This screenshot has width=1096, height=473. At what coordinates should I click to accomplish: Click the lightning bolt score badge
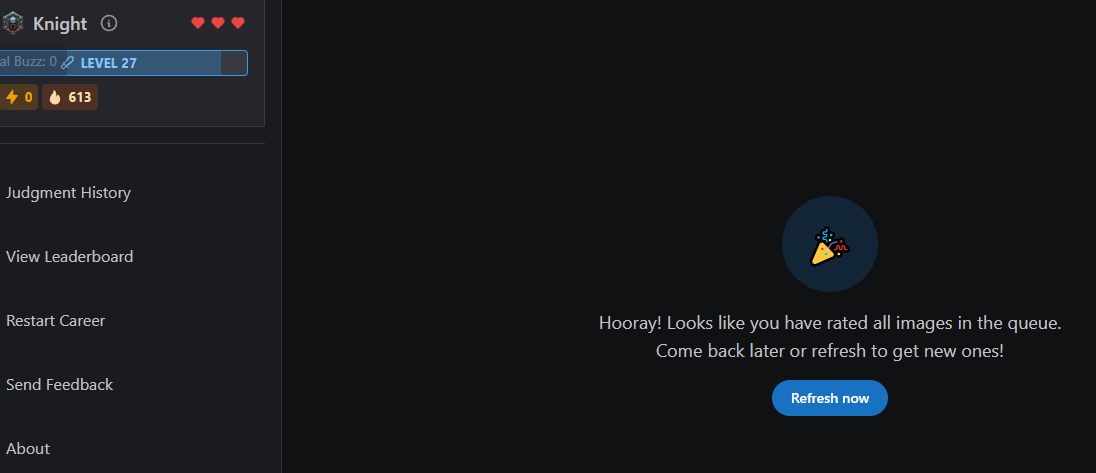click(x=18, y=97)
